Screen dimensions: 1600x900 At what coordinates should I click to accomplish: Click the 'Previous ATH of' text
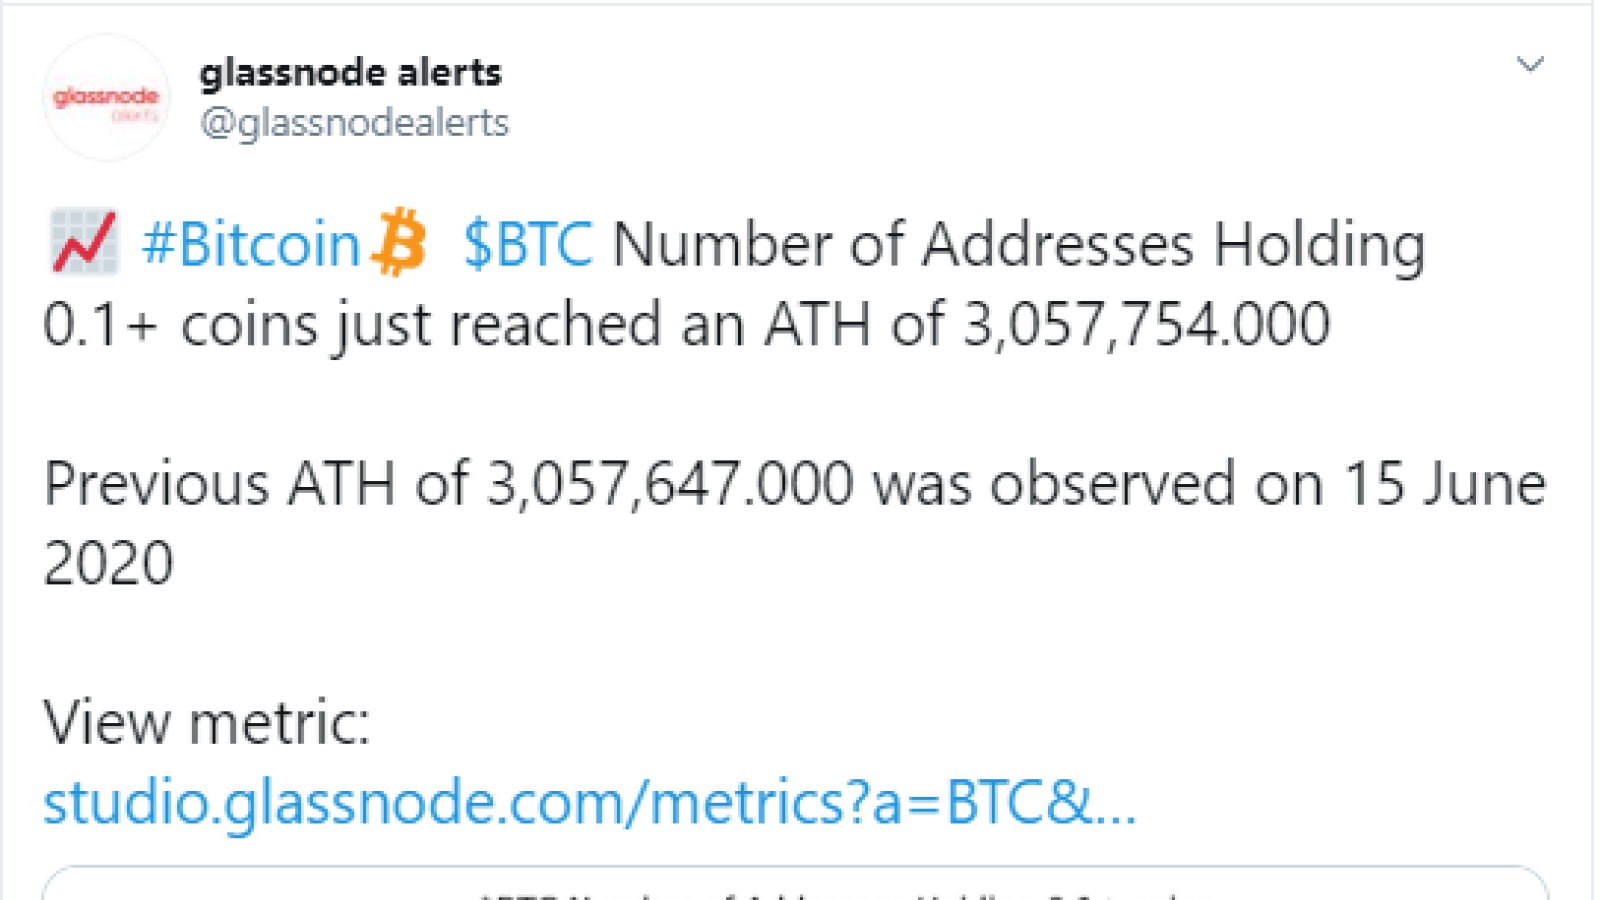click(255, 484)
